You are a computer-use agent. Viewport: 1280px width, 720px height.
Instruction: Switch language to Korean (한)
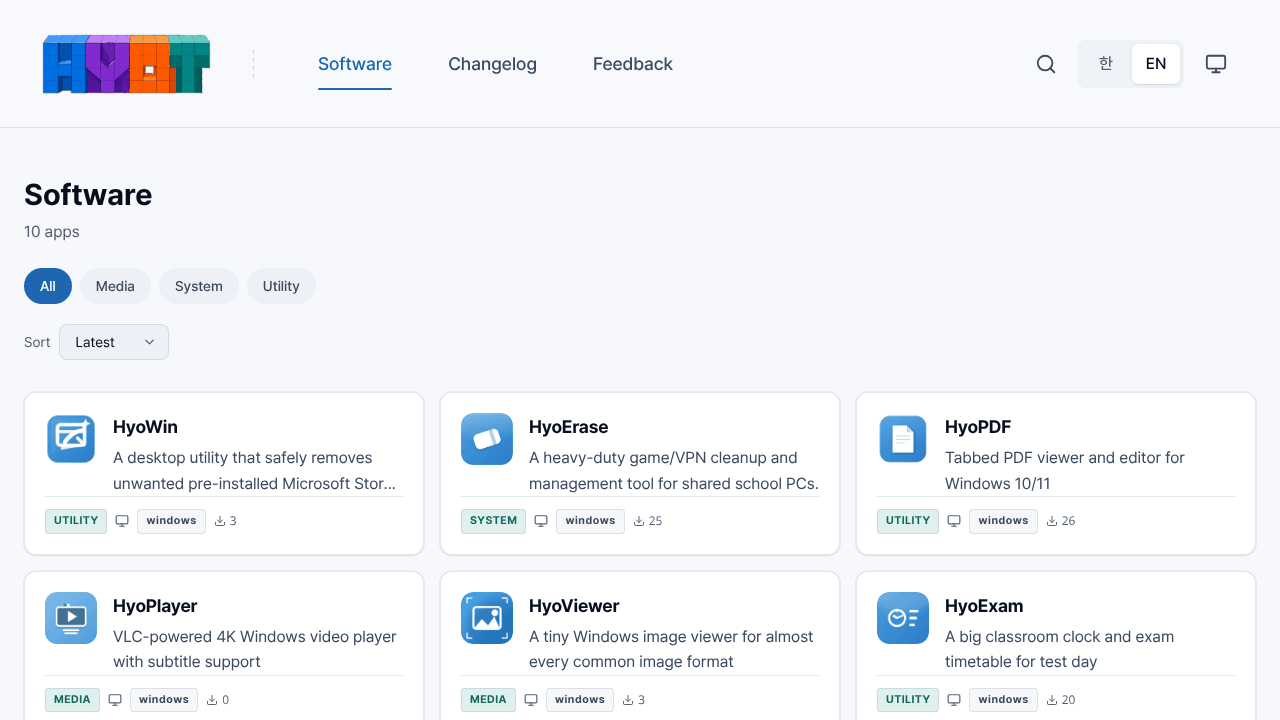1106,64
